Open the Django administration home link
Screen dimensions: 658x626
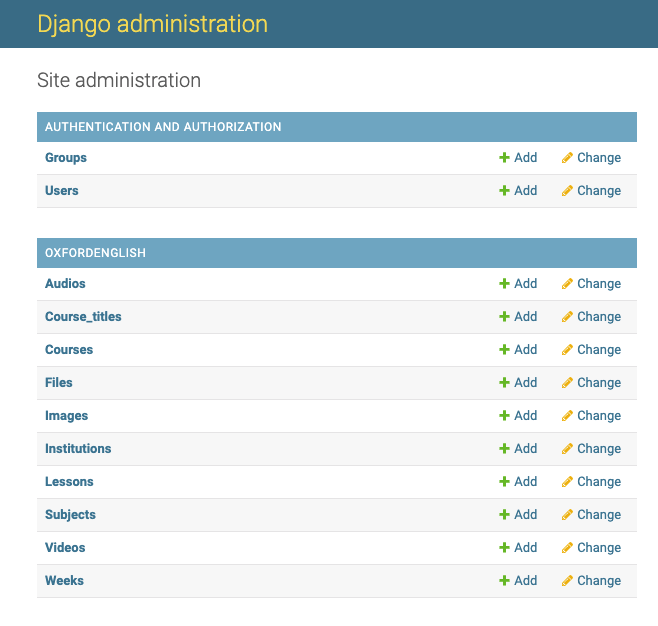tap(152, 24)
